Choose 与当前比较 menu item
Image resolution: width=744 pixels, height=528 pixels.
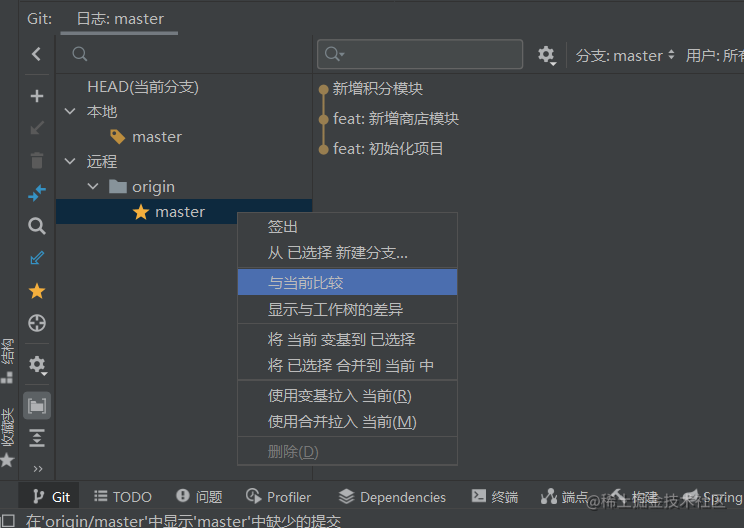pos(347,282)
